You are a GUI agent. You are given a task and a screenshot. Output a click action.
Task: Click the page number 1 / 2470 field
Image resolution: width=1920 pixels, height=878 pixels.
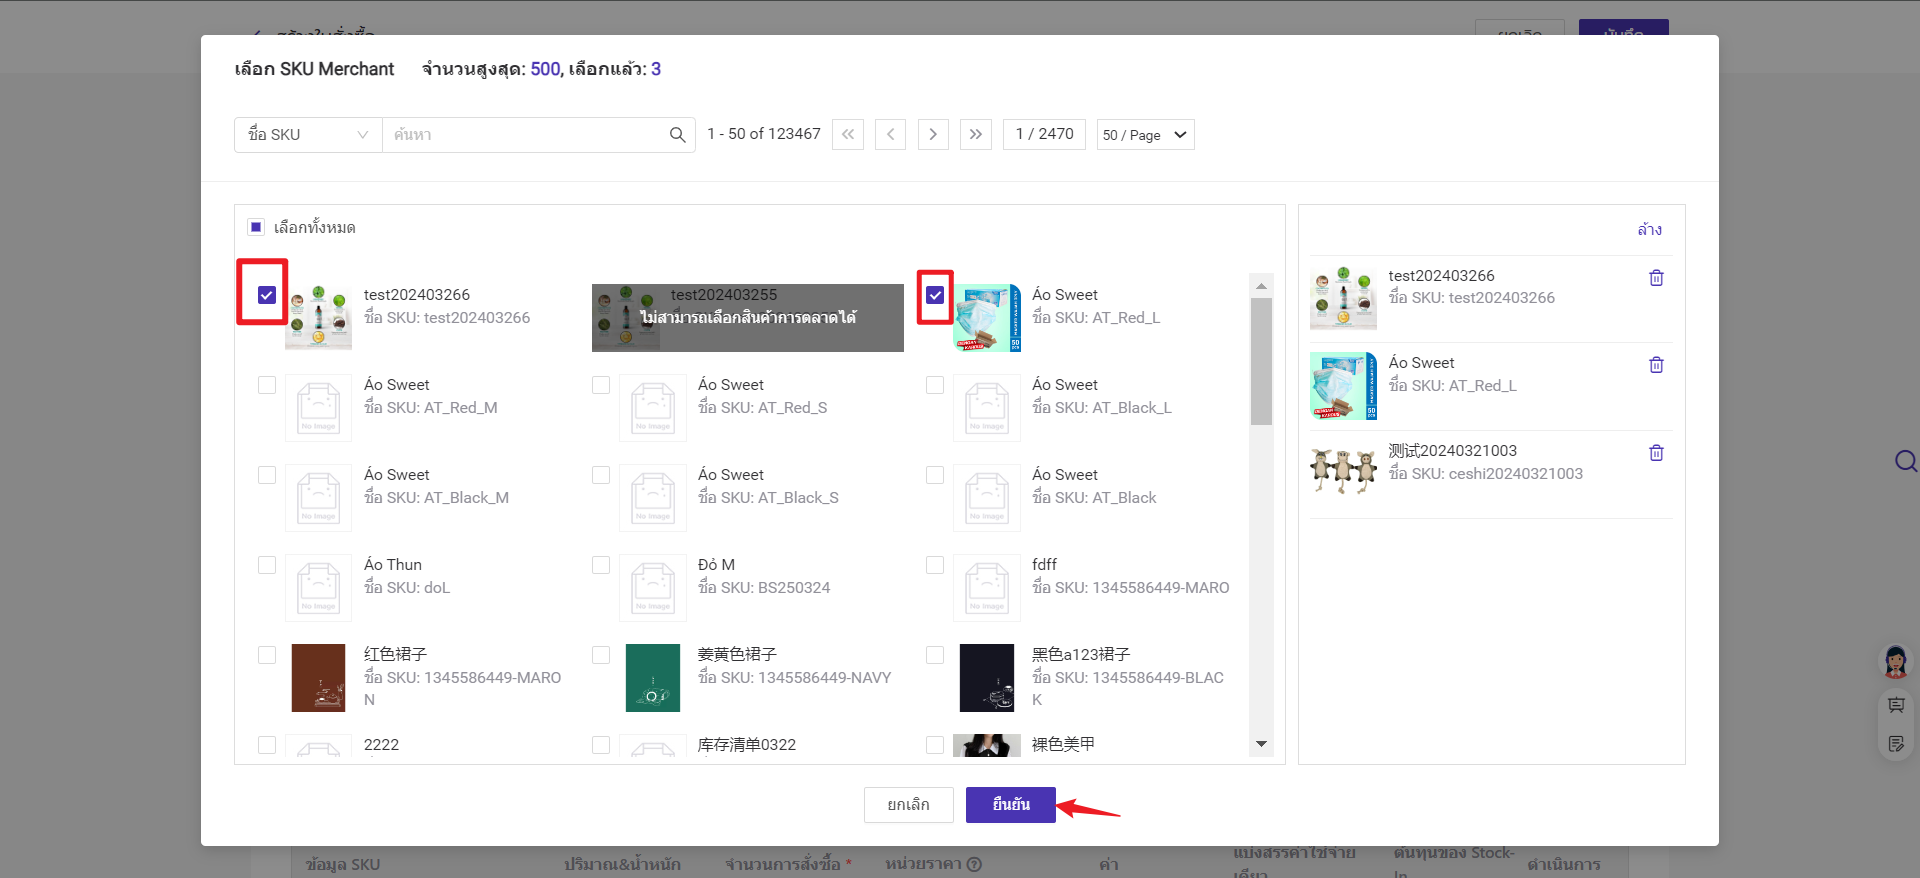click(x=1045, y=134)
